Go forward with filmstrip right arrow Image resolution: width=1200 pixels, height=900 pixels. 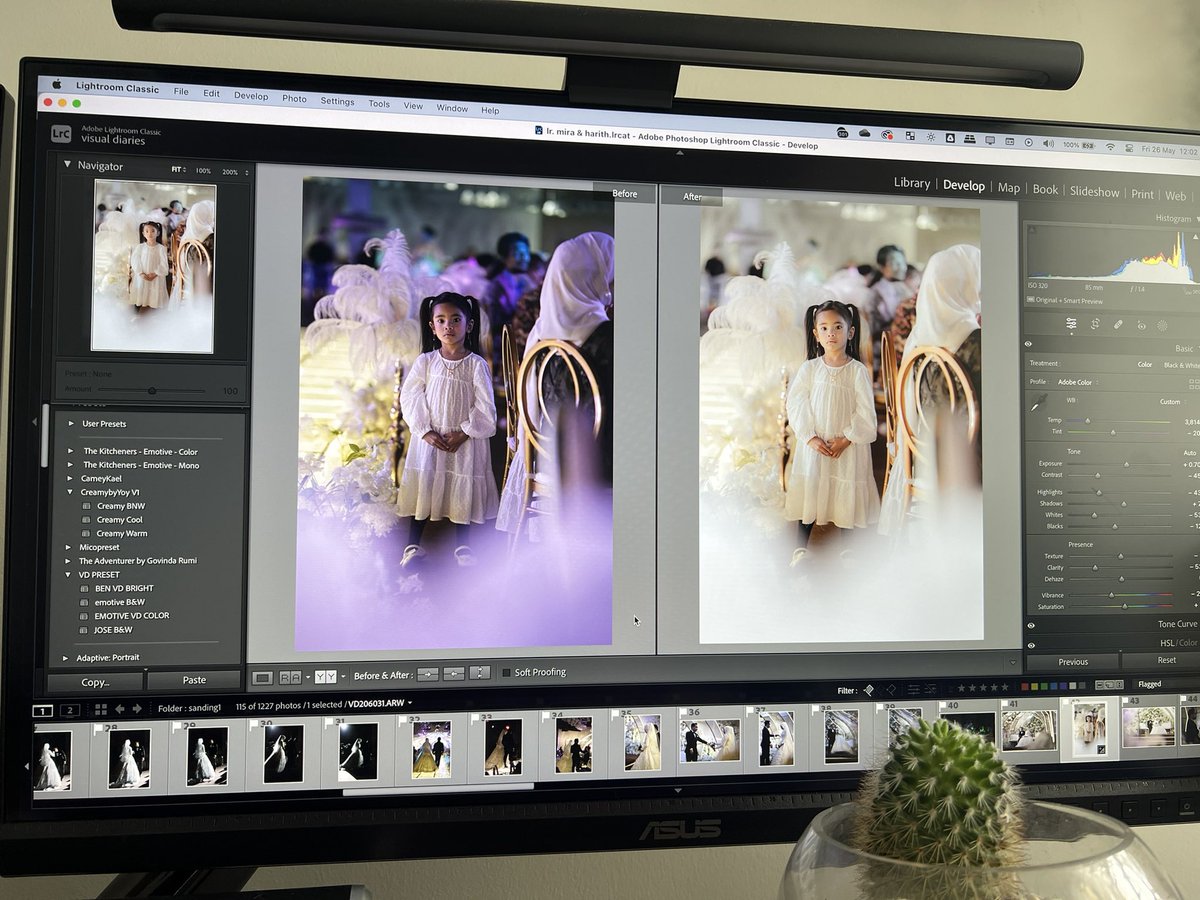click(137, 710)
